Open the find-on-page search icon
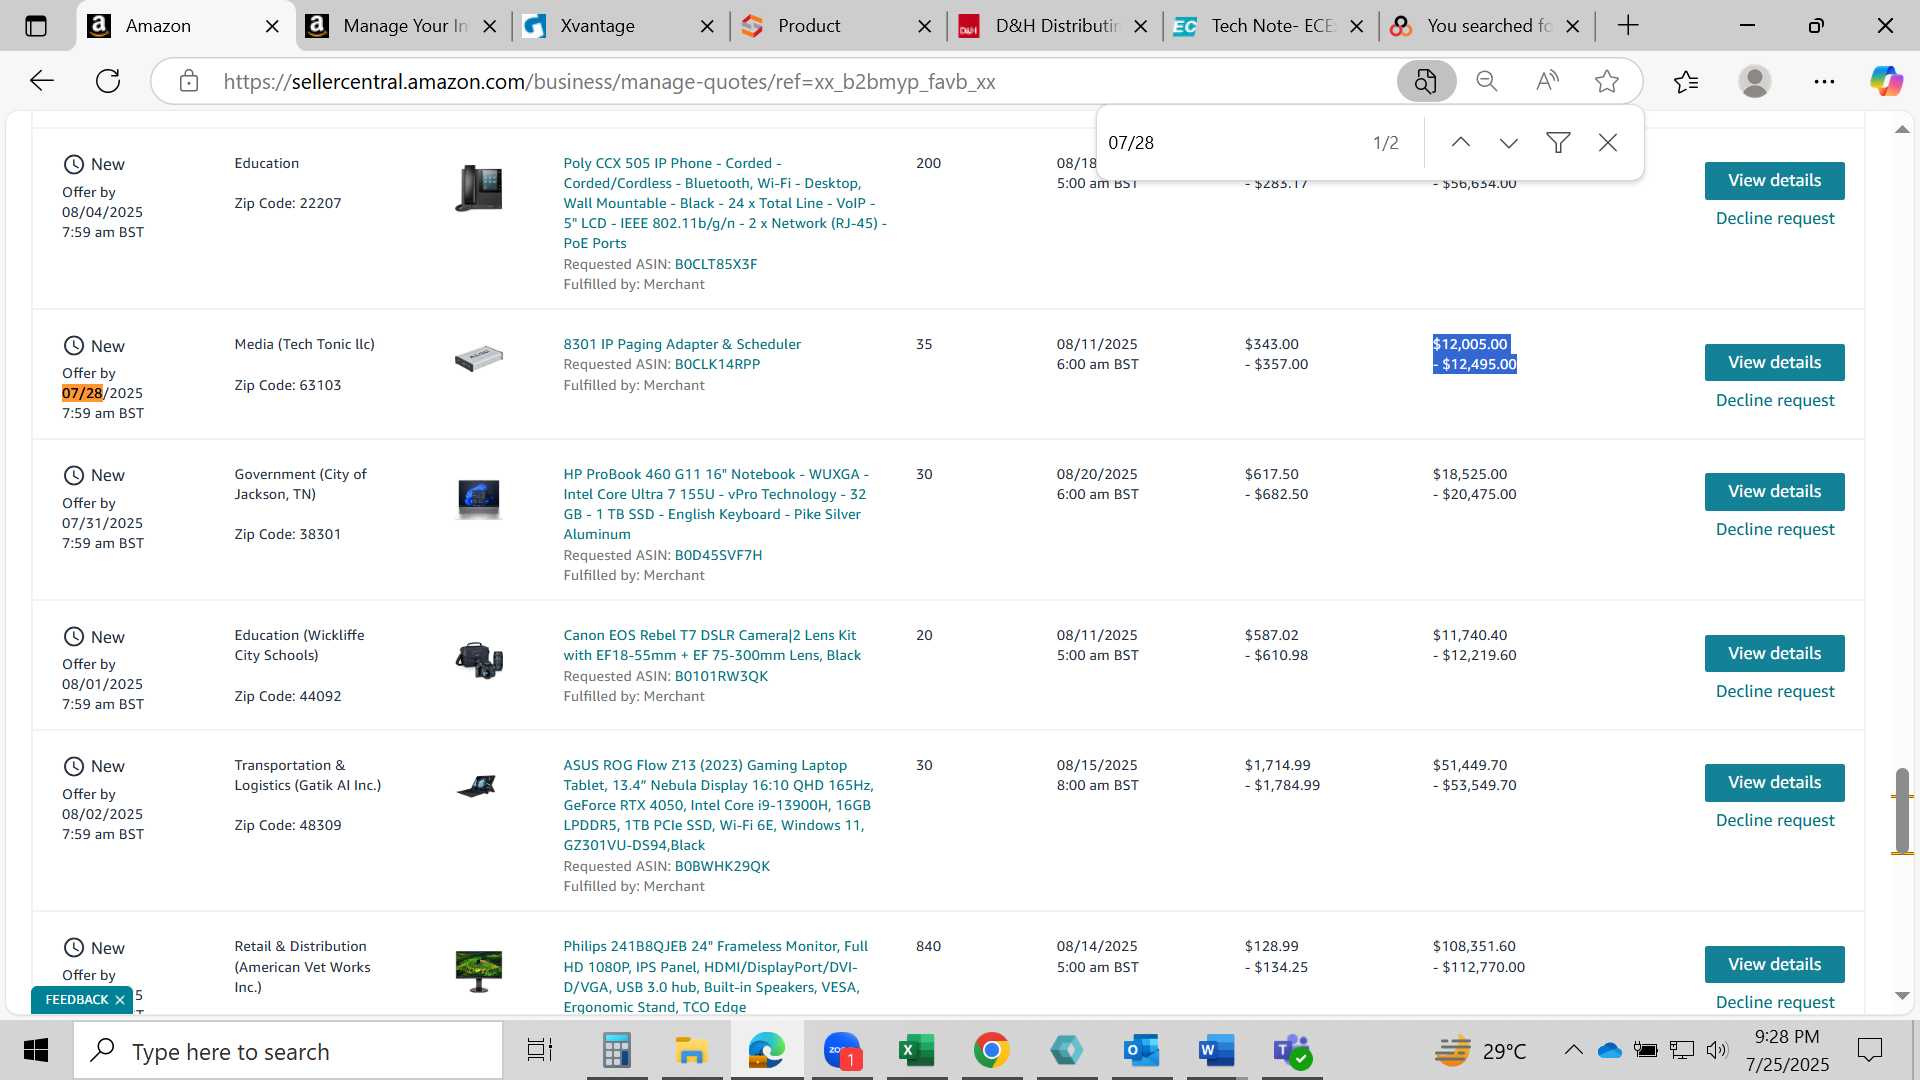 pyautogui.click(x=1426, y=81)
